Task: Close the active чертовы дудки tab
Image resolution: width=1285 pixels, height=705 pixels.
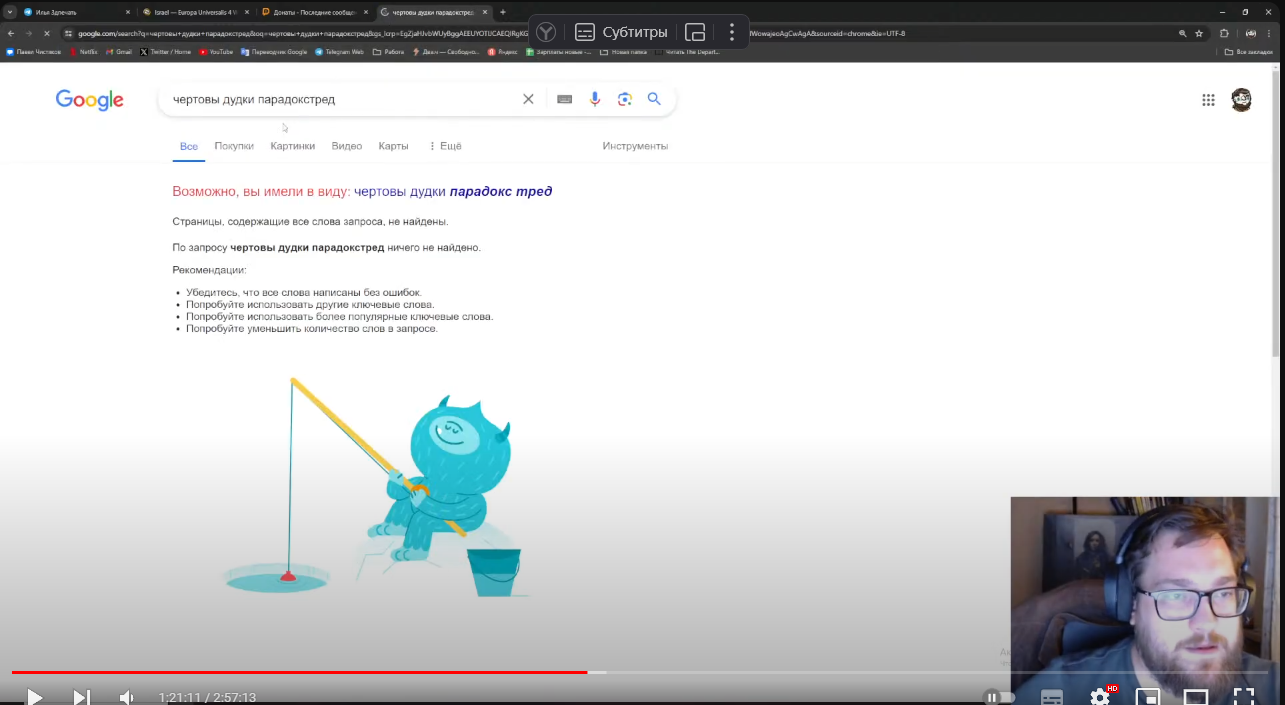Action: [x=485, y=12]
